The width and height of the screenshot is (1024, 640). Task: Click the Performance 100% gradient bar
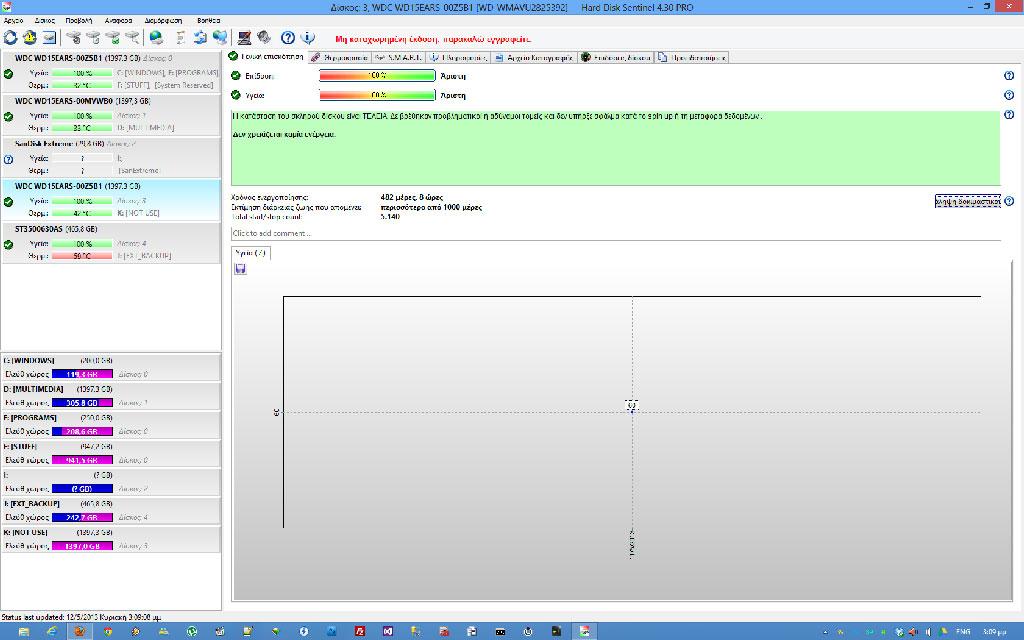coord(377,76)
